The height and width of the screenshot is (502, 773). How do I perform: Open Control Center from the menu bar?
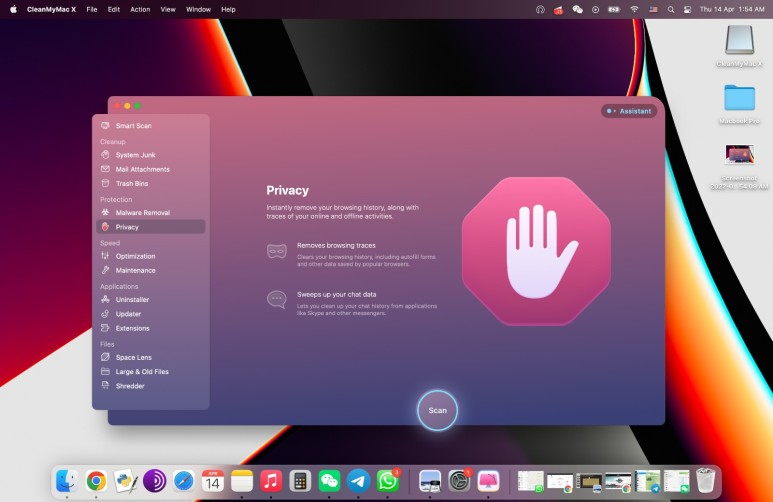point(687,9)
